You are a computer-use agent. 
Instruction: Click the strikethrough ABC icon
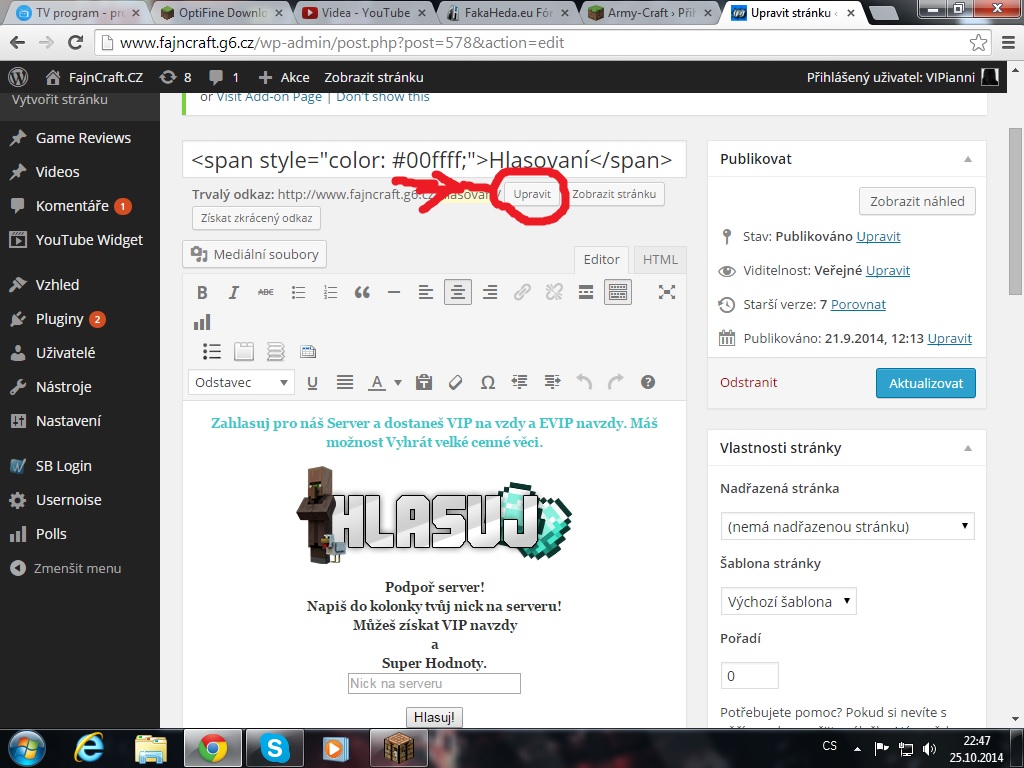click(x=266, y=293)
